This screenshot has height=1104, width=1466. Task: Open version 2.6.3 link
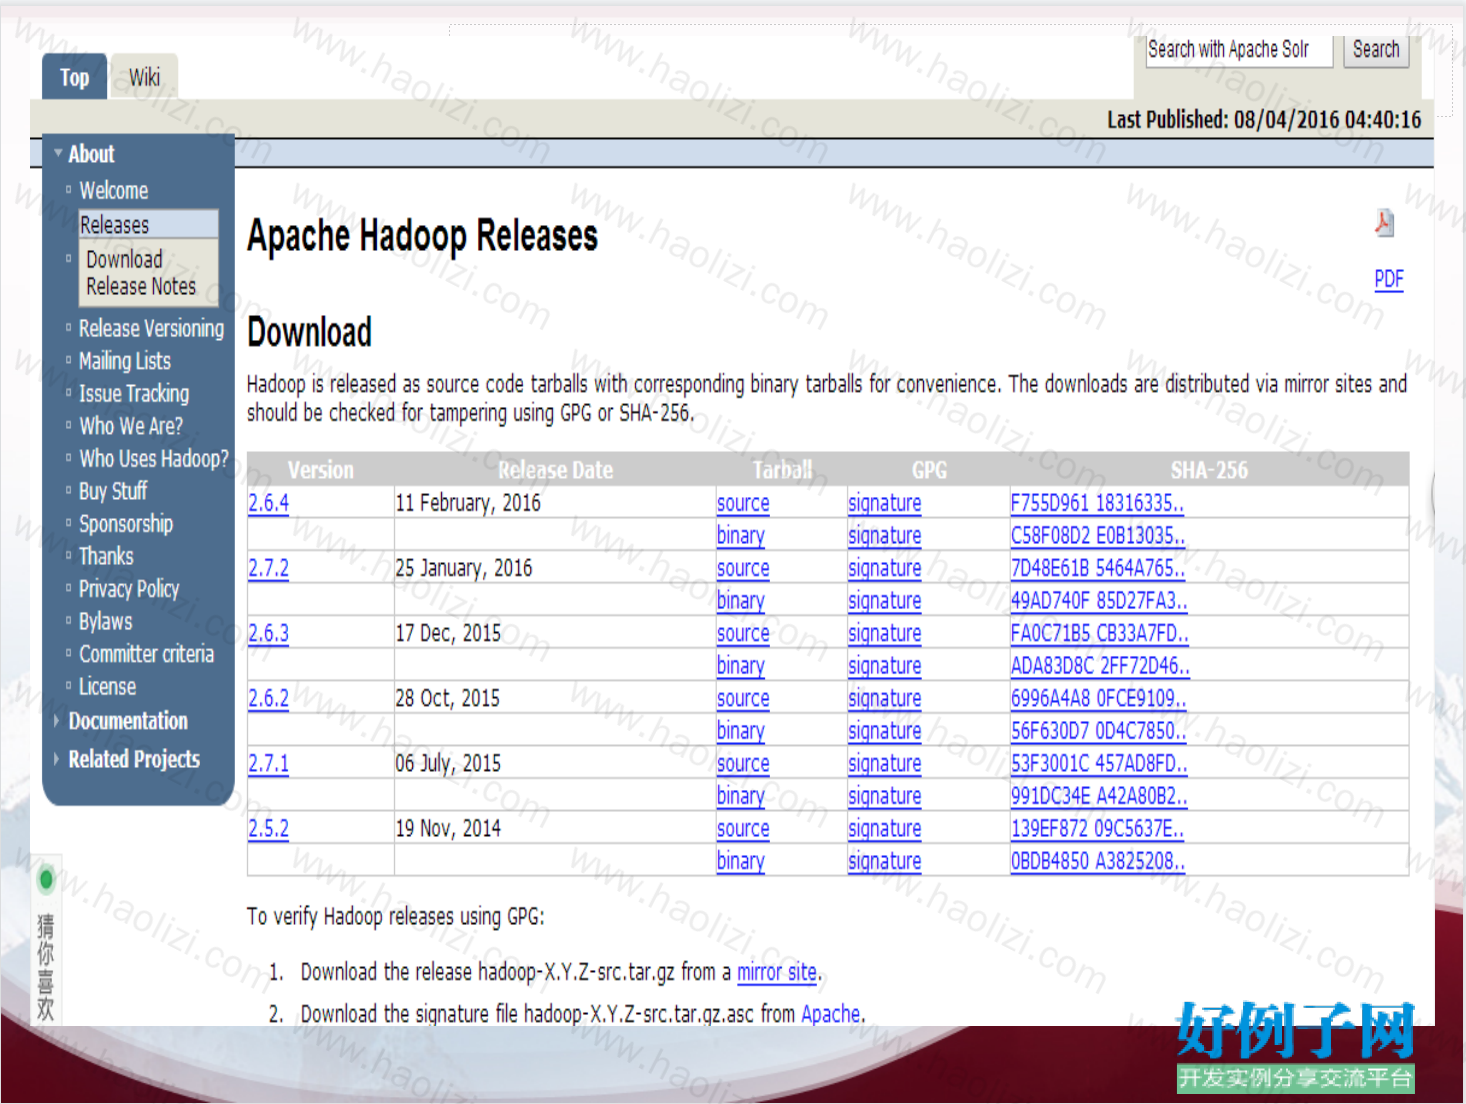click(x=268, y=633)
